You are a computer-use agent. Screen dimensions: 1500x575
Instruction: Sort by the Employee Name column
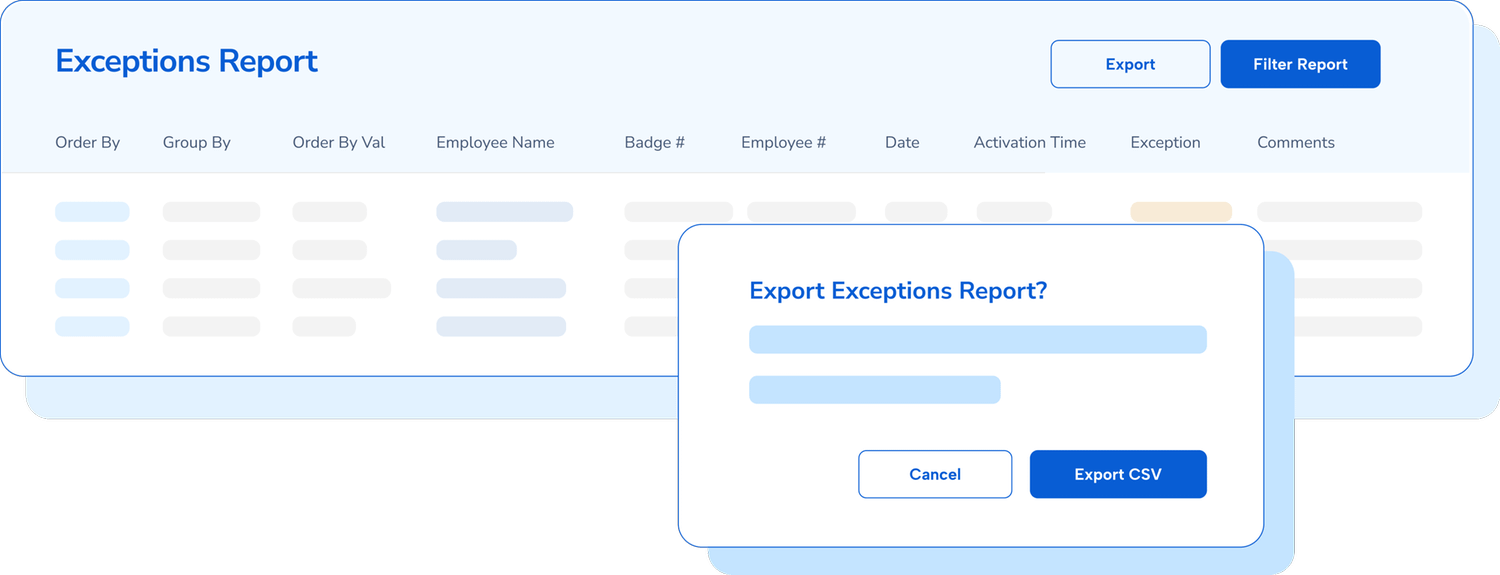click(495, 142)
